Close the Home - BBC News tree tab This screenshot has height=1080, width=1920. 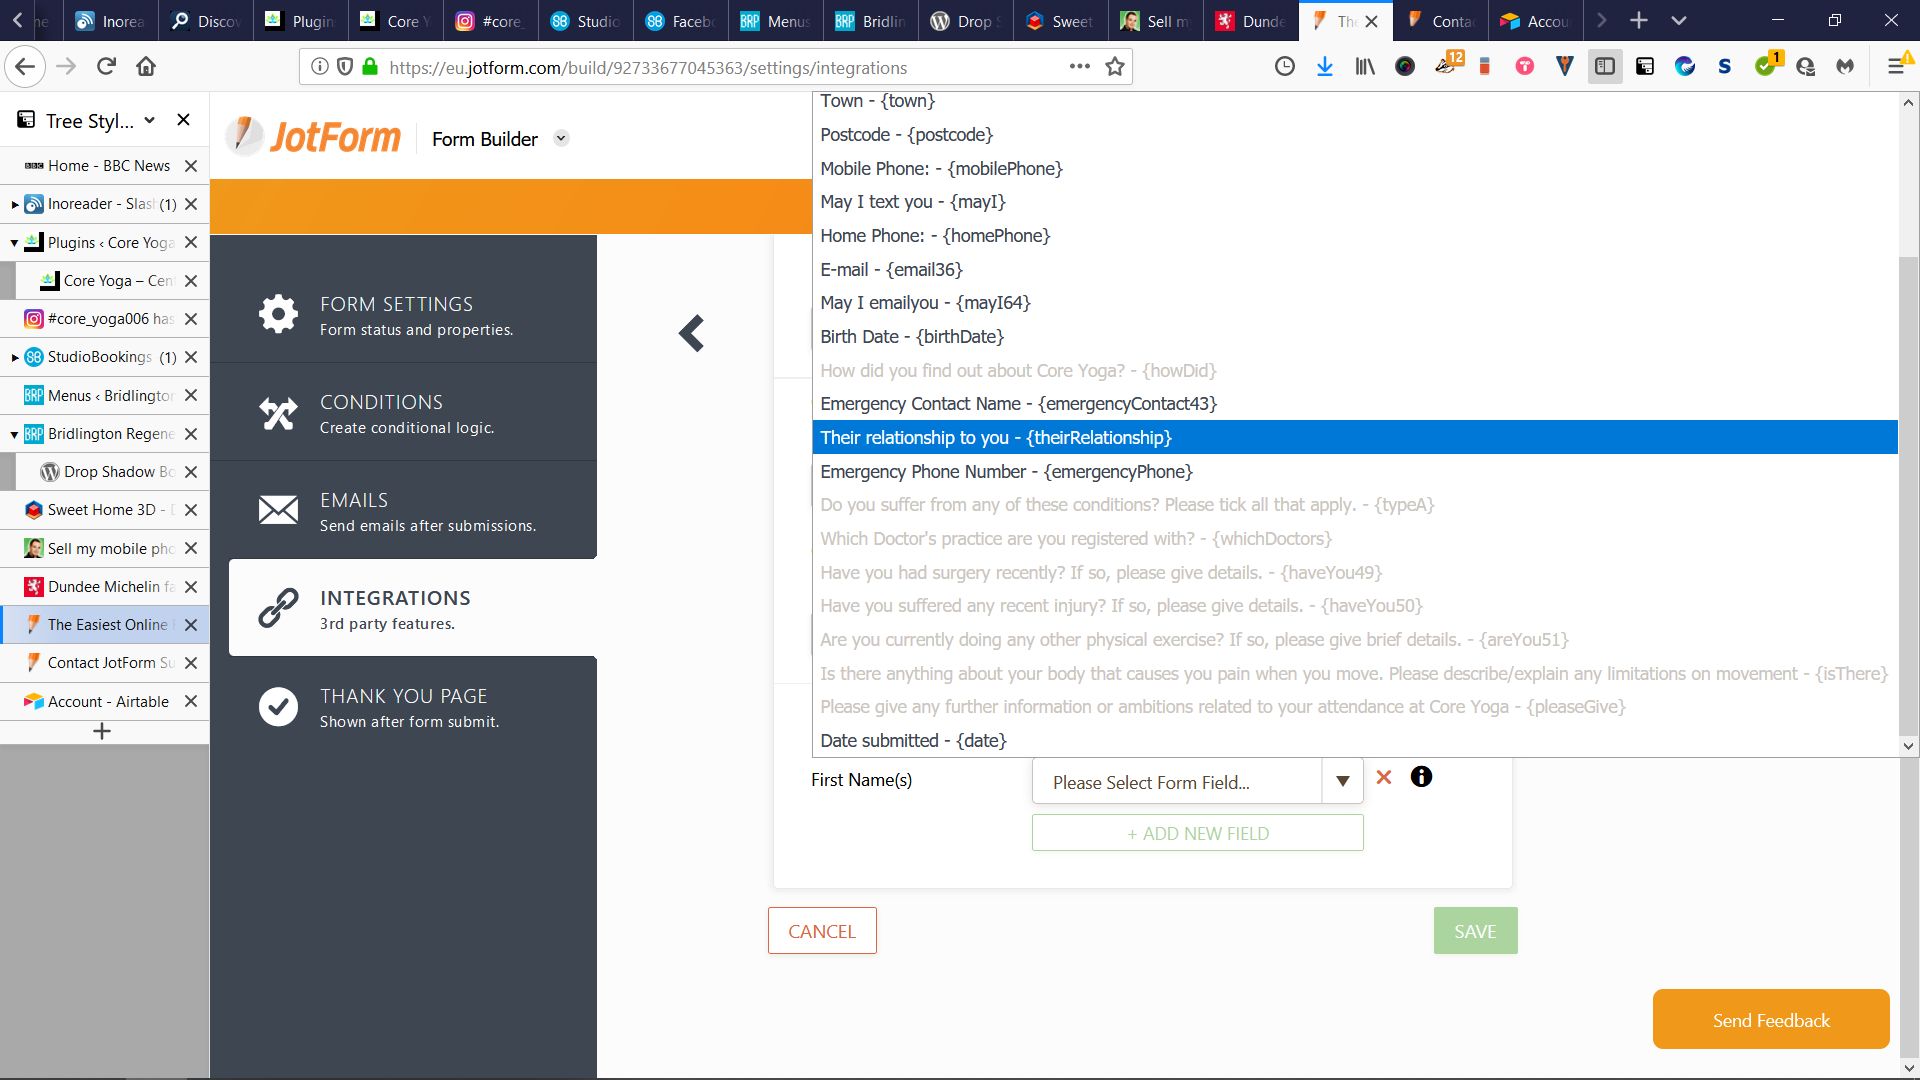(x=191, y=166)
